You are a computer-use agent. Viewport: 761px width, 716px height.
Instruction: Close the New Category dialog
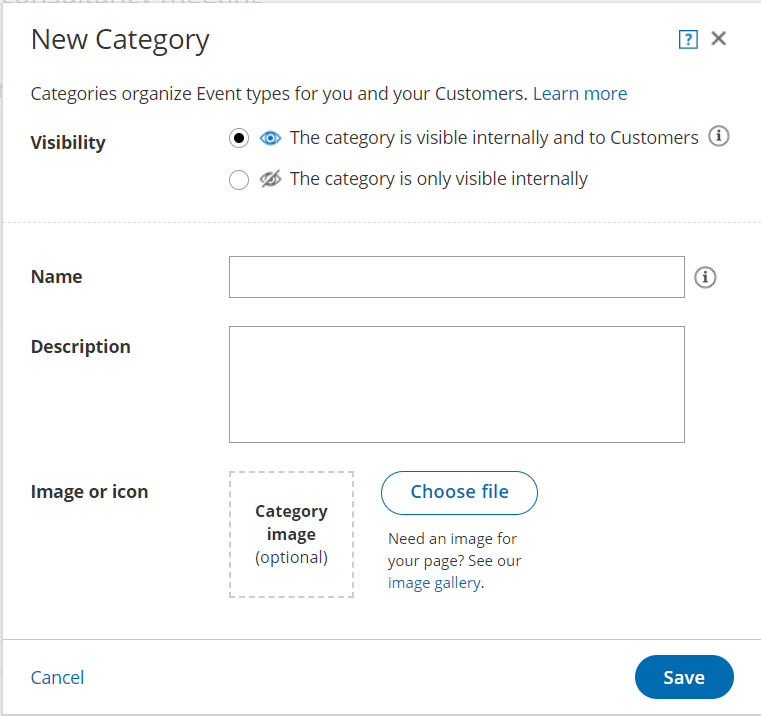(x=718, y=38)
